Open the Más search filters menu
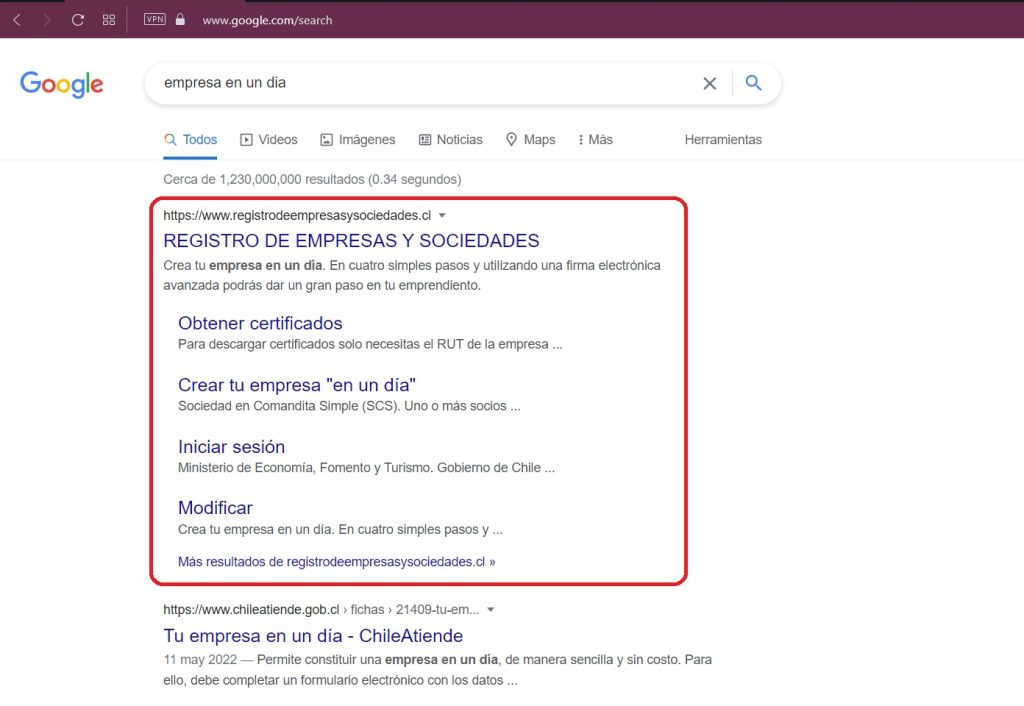 click(595, 140)
